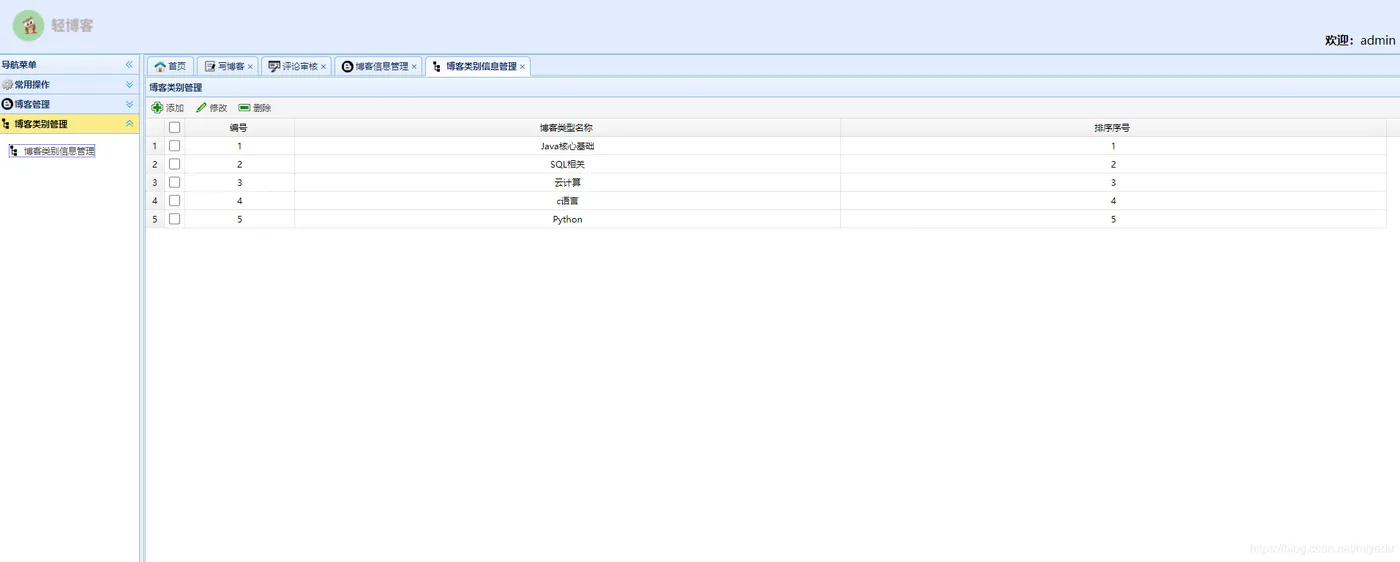Select the c语言 cell
The image size is (1400, 562).
tap(567, 200)
